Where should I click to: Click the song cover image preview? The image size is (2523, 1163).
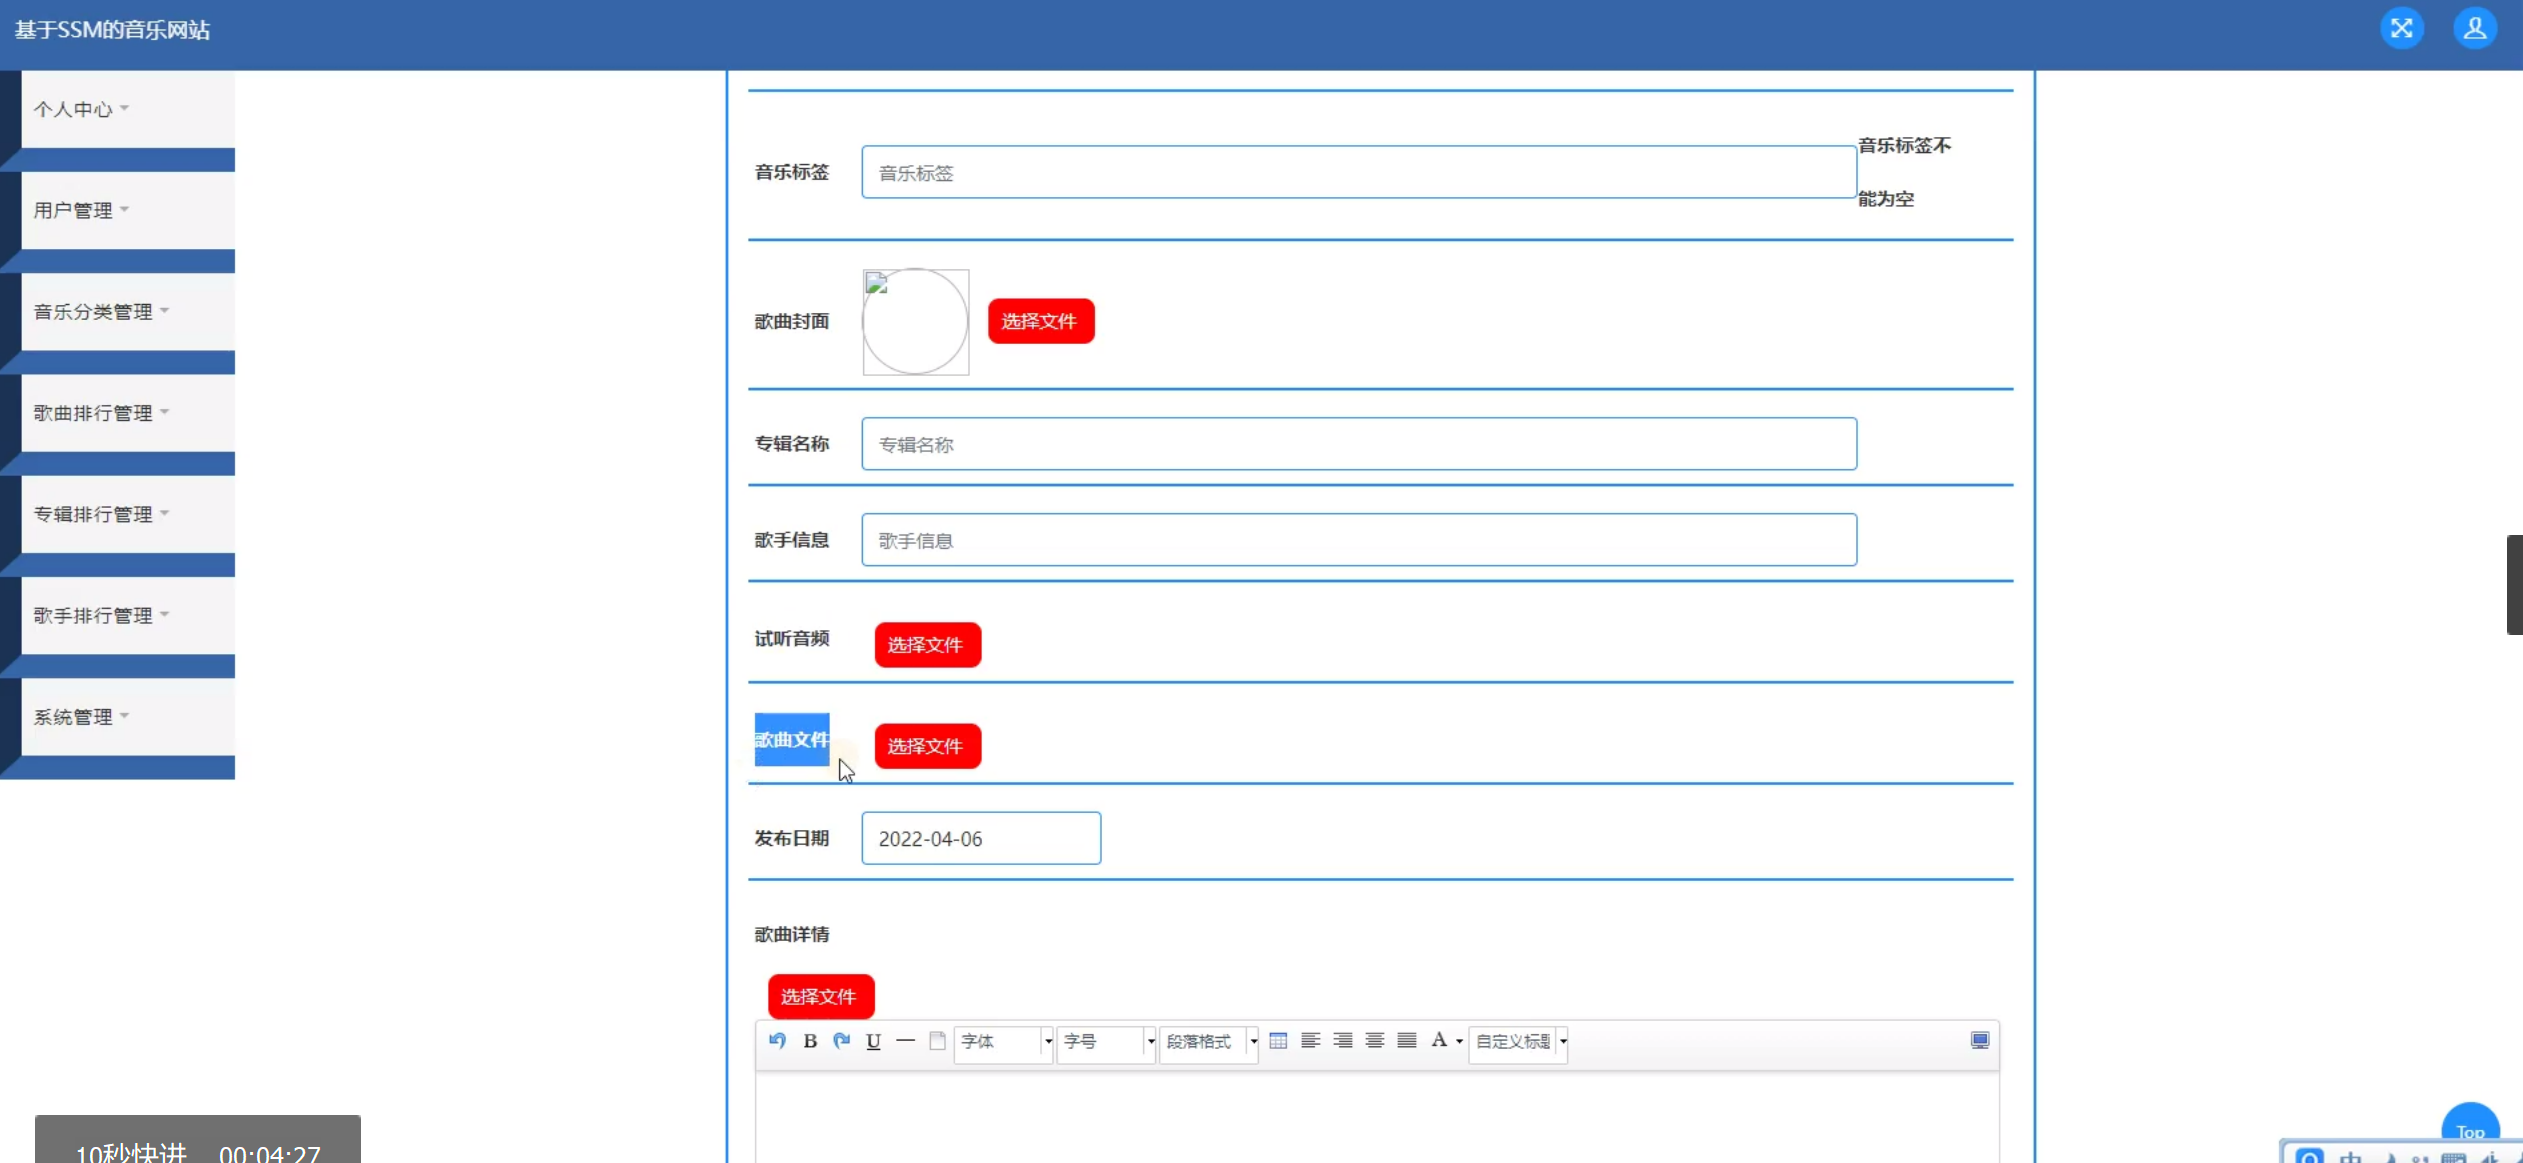click(x=916, y=322)
